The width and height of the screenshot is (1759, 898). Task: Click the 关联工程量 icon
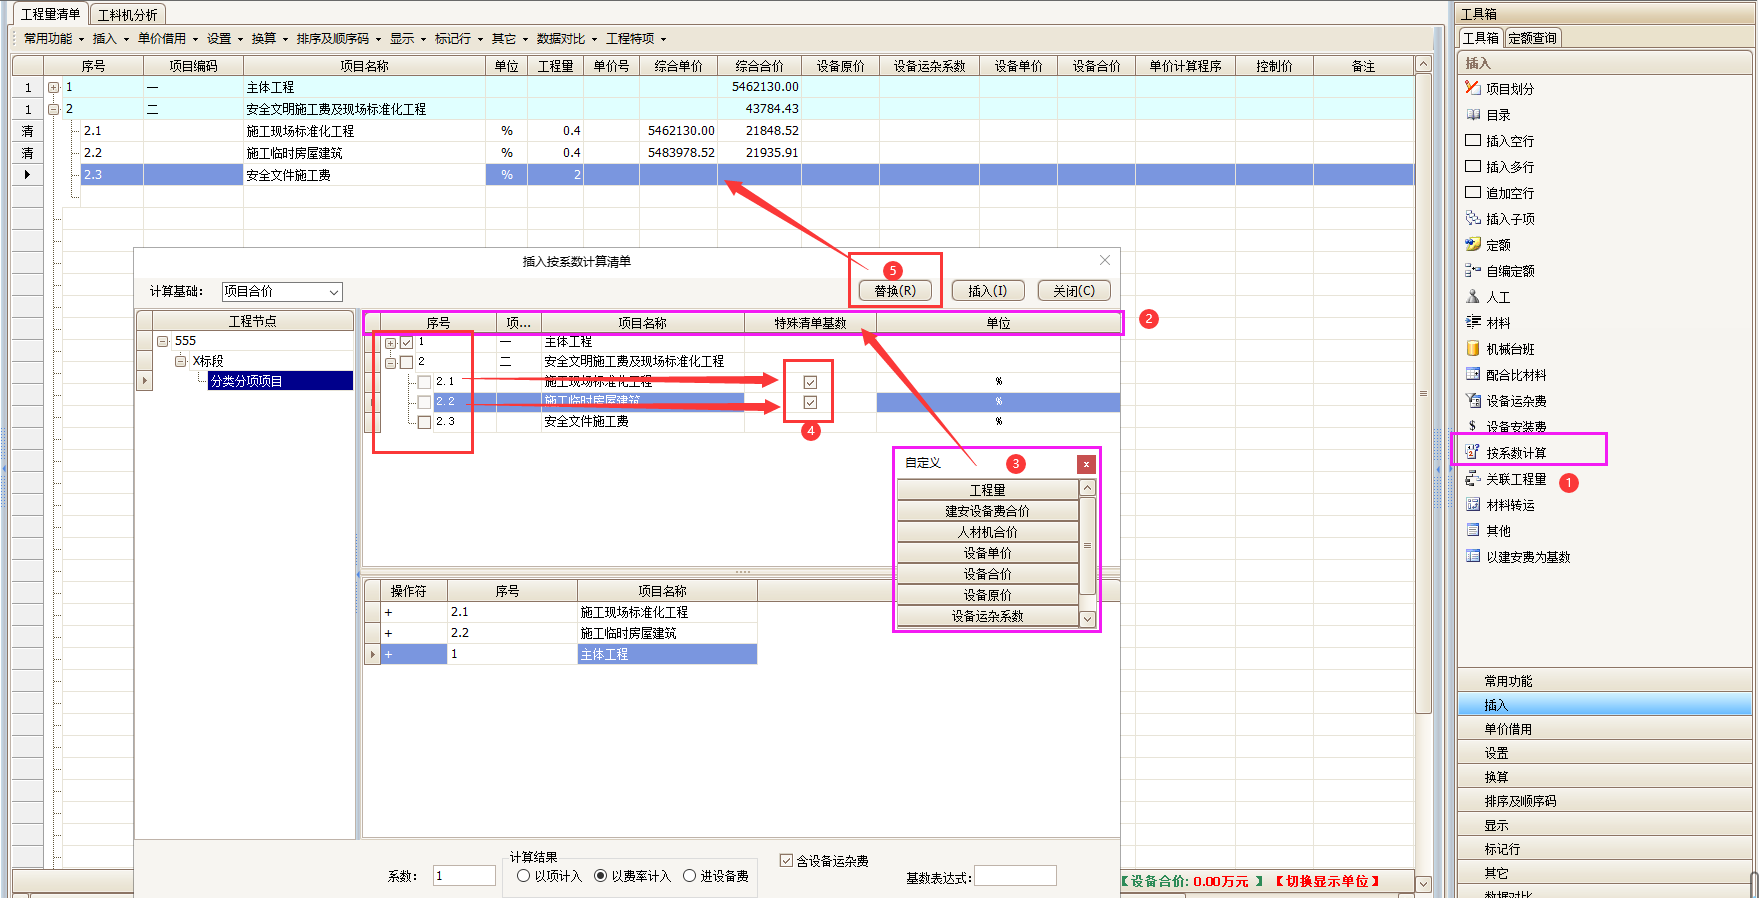click(x=1472, y=479)
